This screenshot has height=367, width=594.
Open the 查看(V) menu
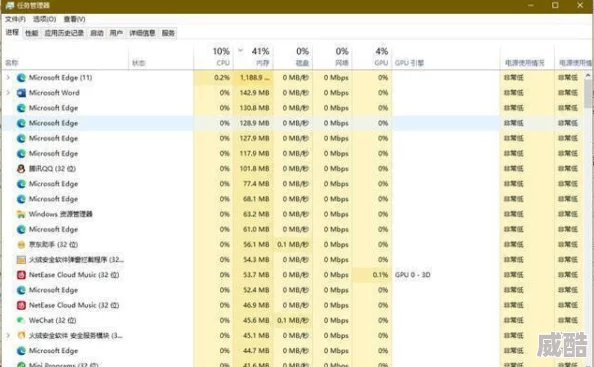pyautogui.click(x=74, y=19)
